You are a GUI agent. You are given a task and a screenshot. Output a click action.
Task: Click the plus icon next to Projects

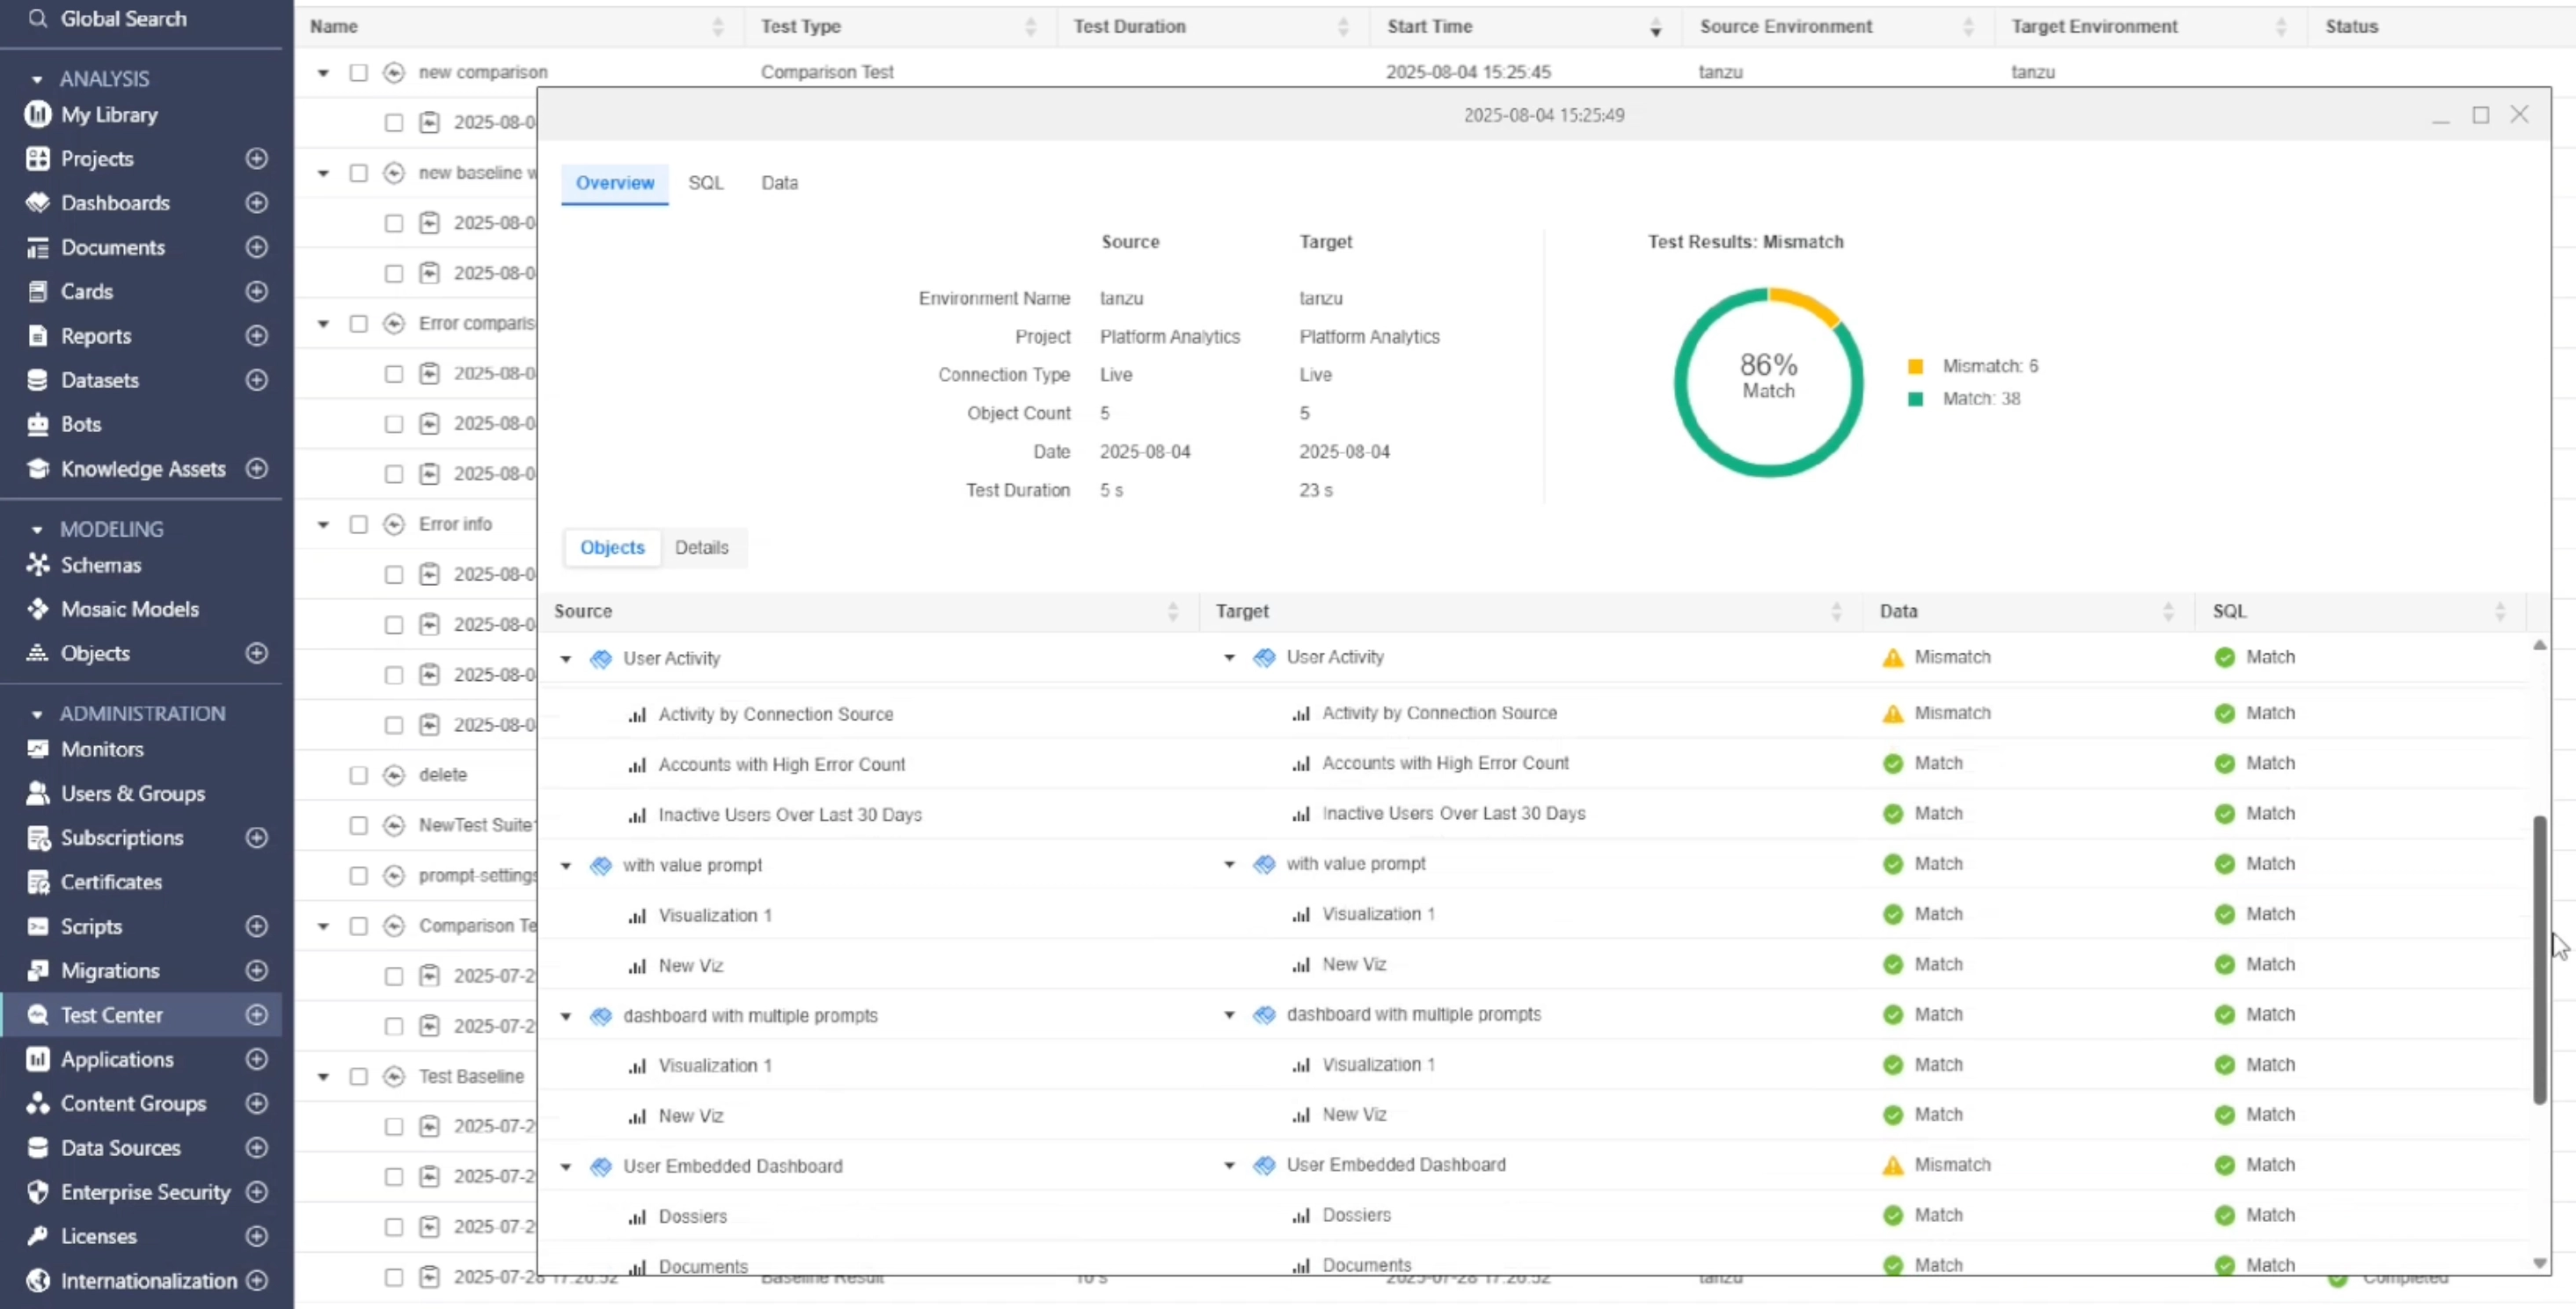pos(257,159)
